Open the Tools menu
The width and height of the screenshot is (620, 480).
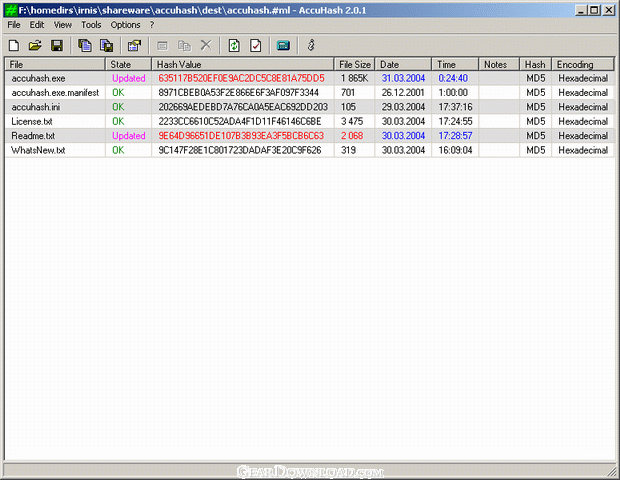pos(91,25)
